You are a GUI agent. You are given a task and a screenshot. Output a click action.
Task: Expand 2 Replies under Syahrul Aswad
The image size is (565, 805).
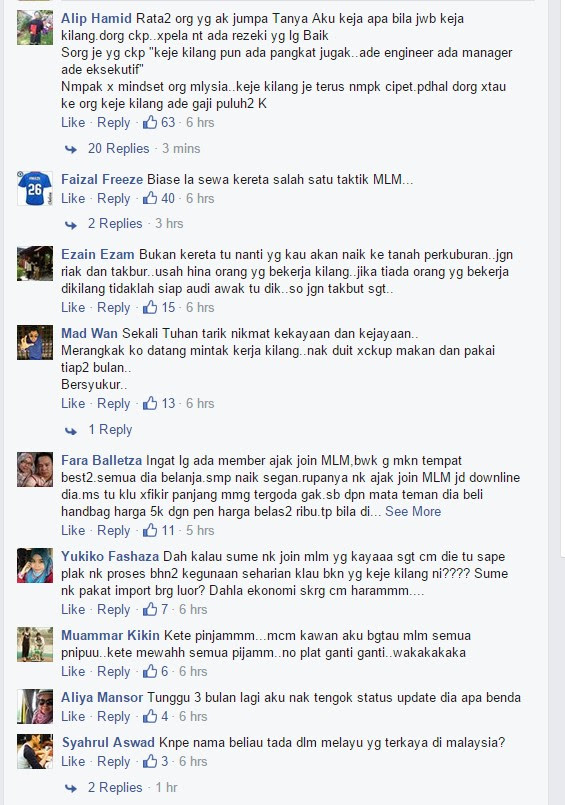[x=114, y=787]
